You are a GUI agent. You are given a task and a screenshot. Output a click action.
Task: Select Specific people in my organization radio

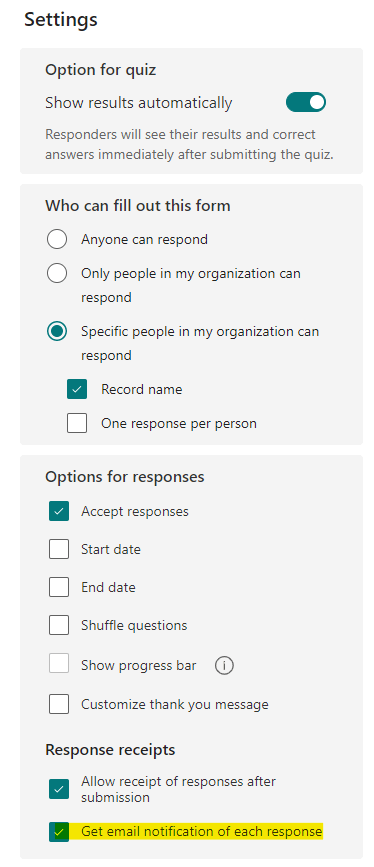57,331
